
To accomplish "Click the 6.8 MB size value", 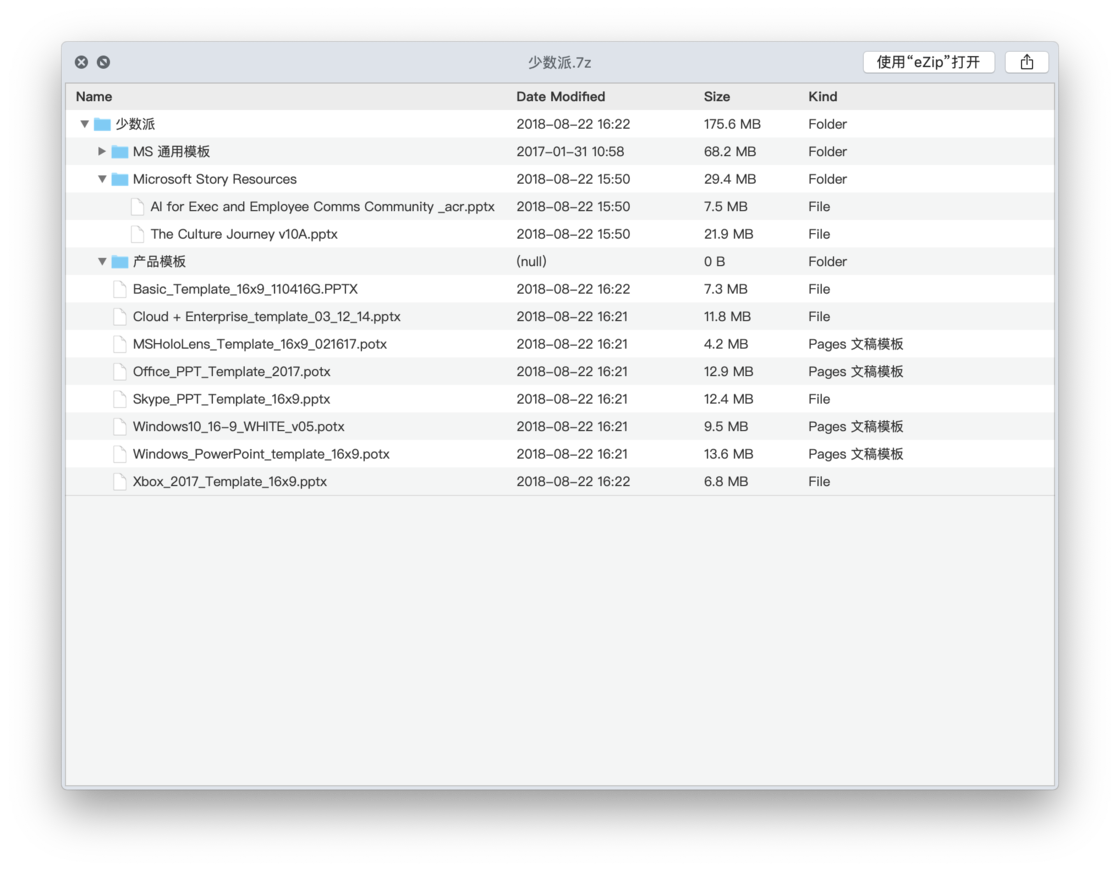I will [726, 482].
